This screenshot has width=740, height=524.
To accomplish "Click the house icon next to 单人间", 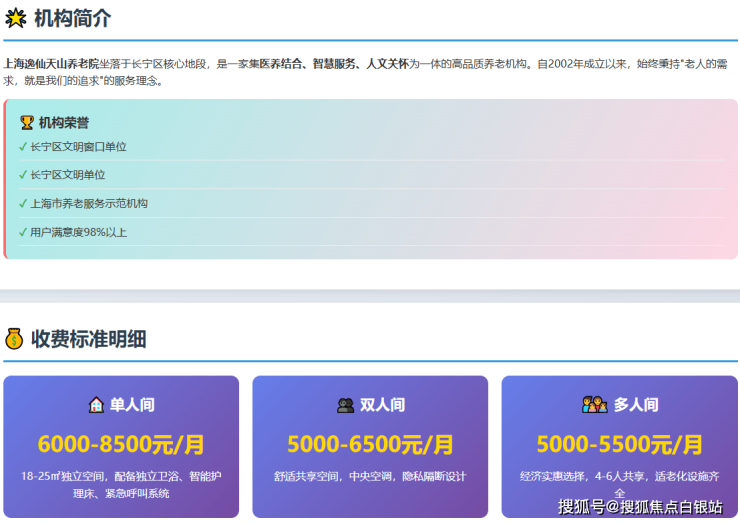I will click(96, 405).
